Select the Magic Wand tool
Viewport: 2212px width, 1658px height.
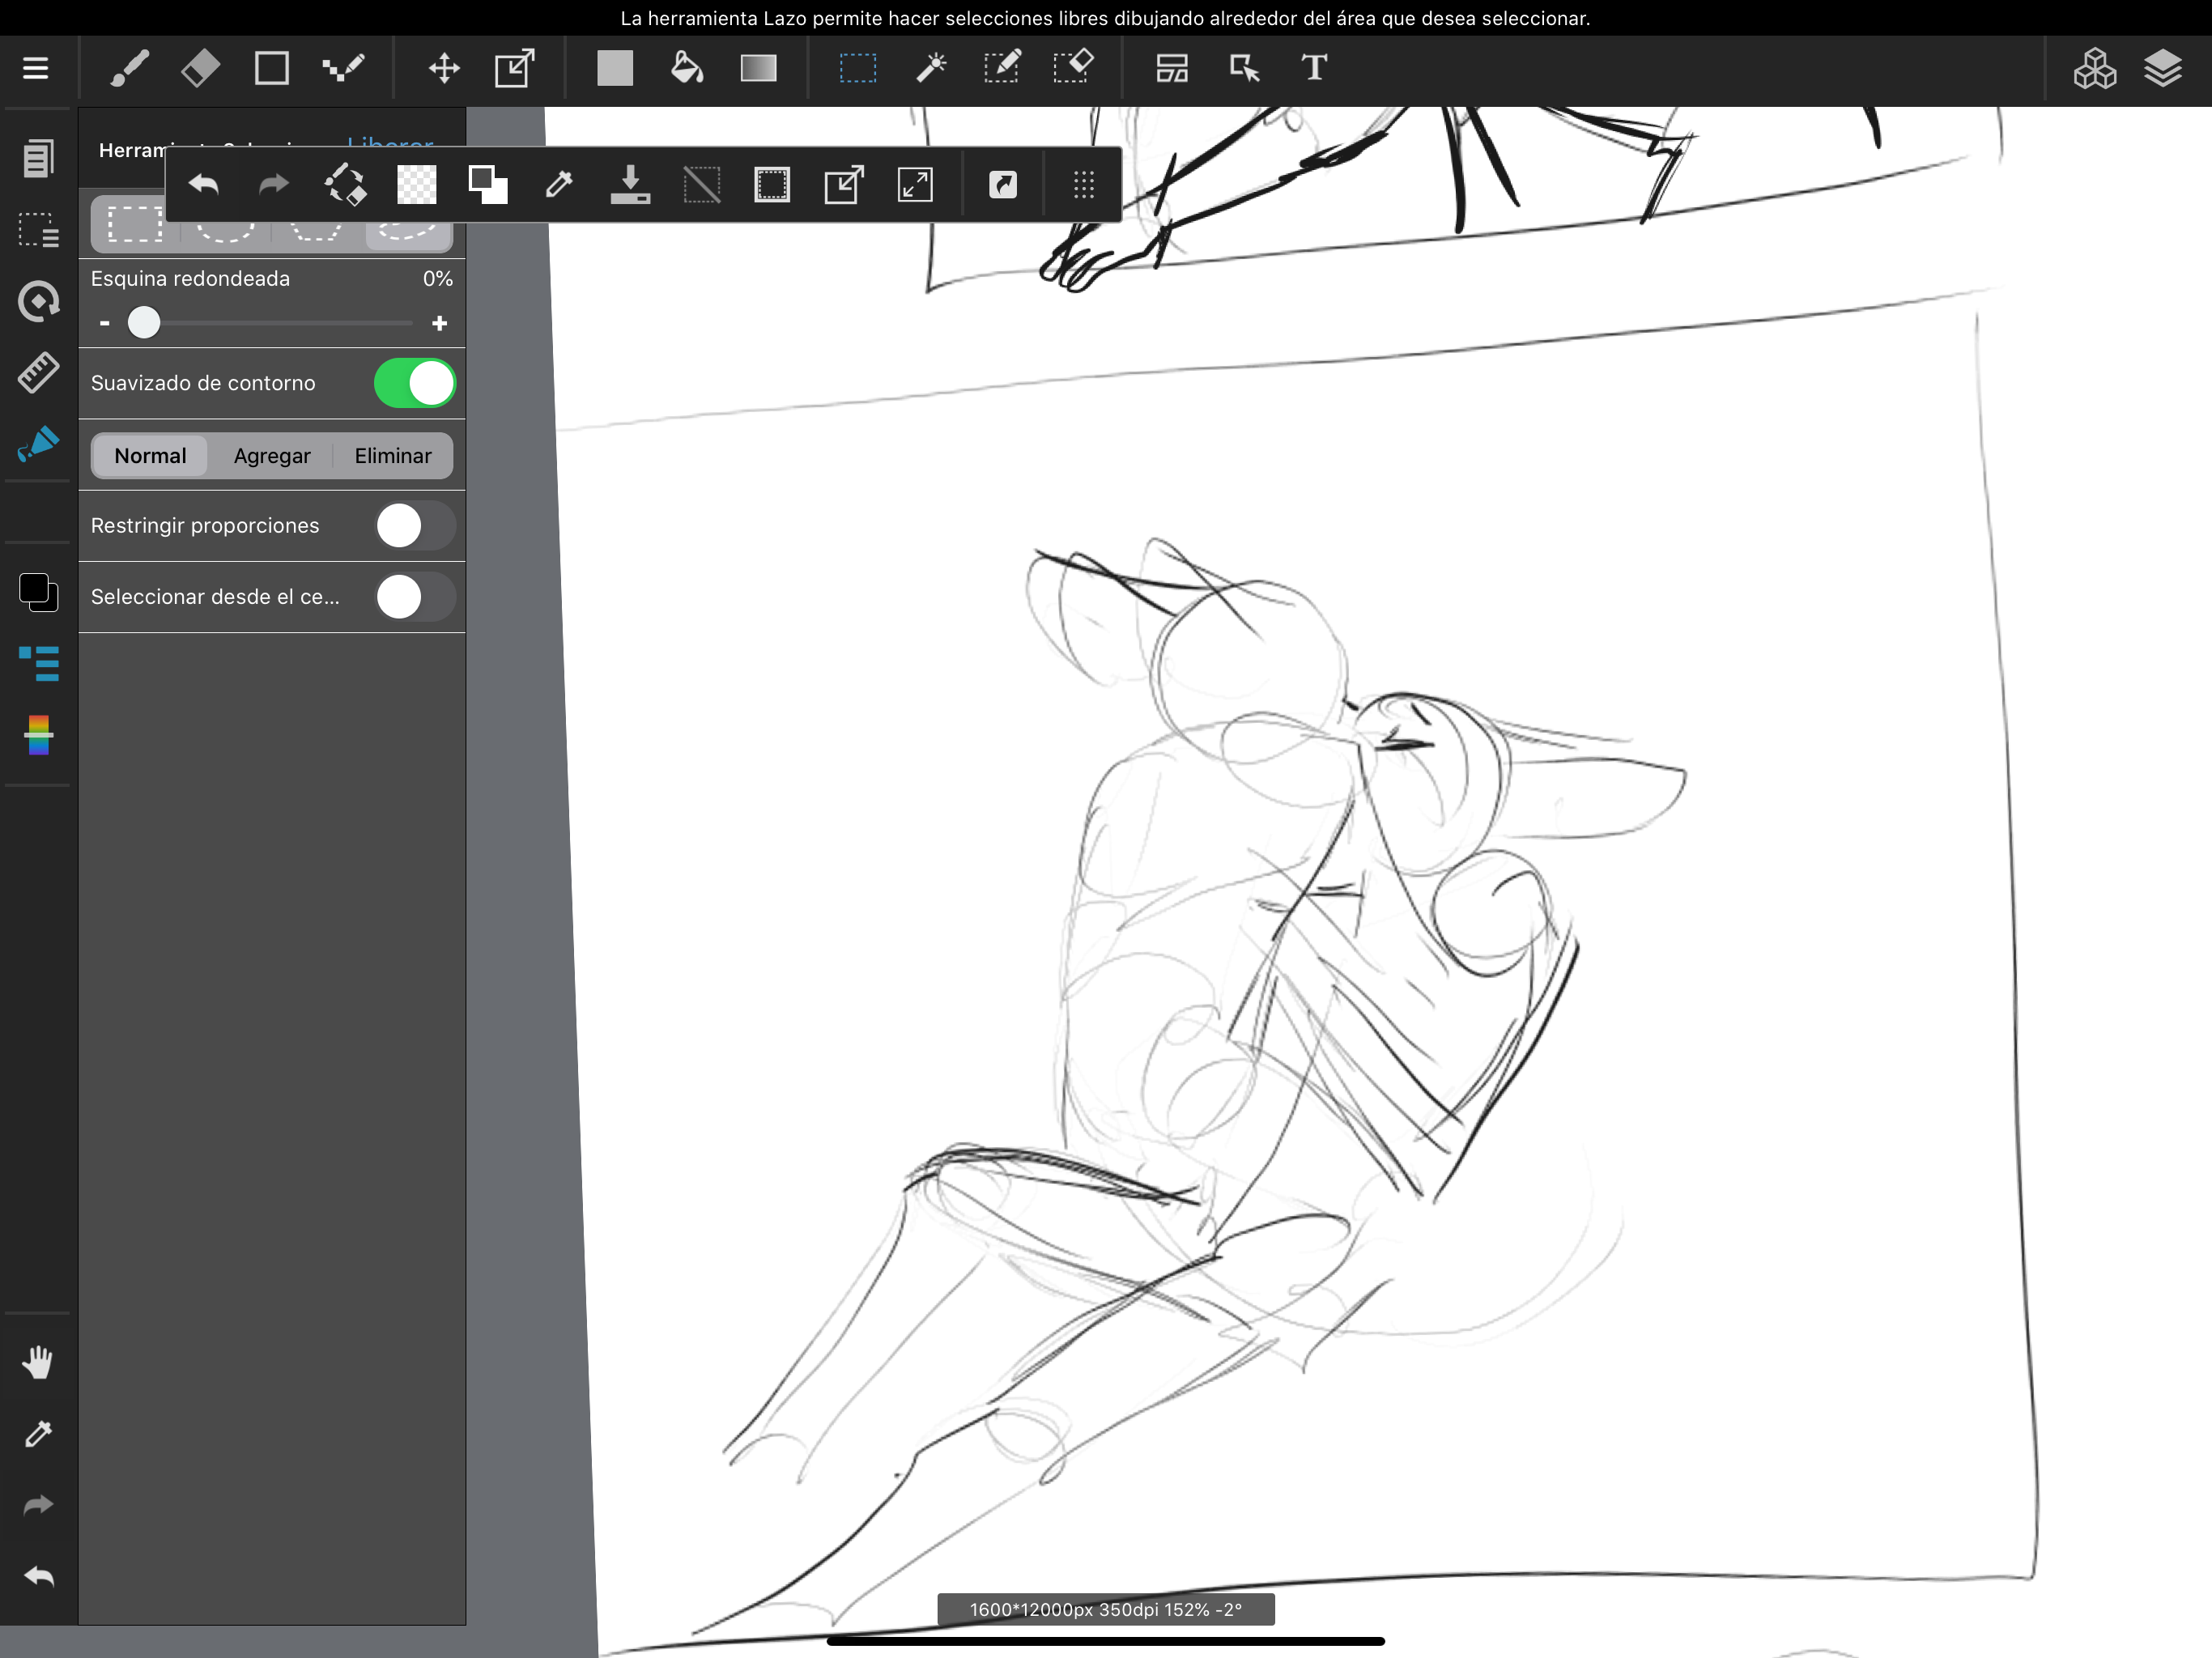930,68
